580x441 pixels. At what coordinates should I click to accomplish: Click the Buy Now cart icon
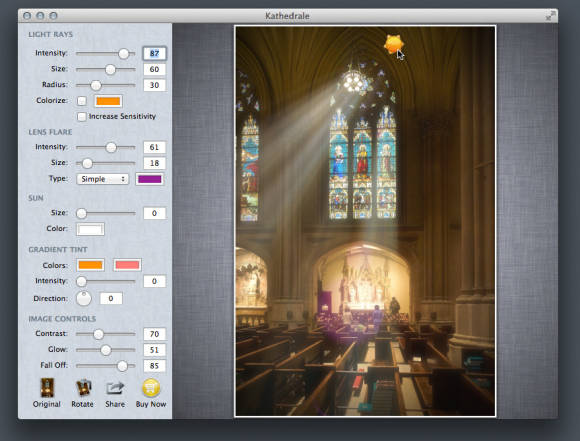151,388
